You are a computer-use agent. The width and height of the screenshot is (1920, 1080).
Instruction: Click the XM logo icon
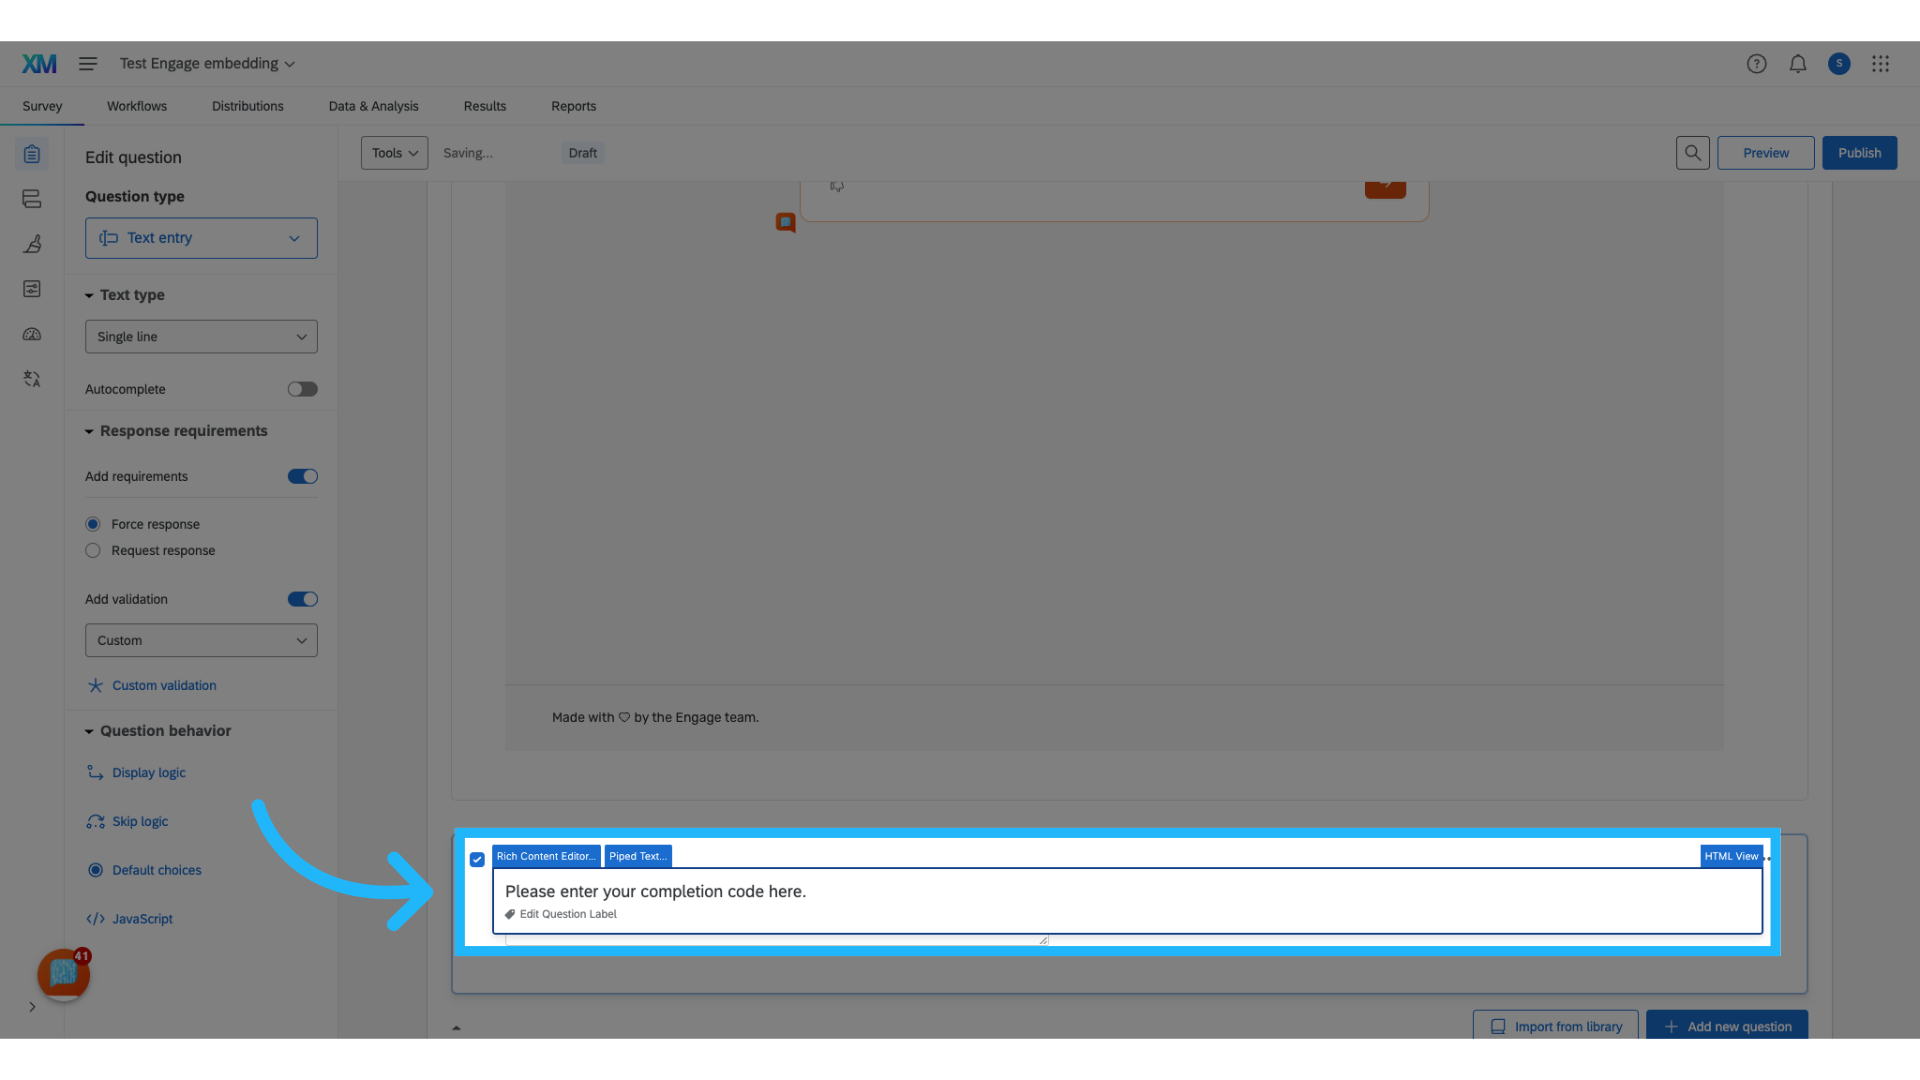39,64
